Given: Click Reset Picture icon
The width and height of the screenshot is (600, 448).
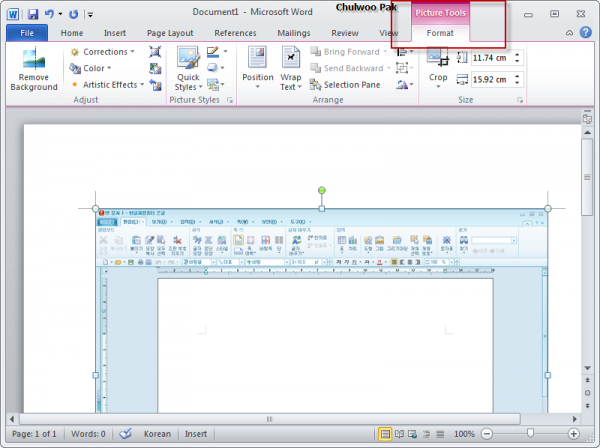Looking at the screenshot, I should tap(155, 85).
